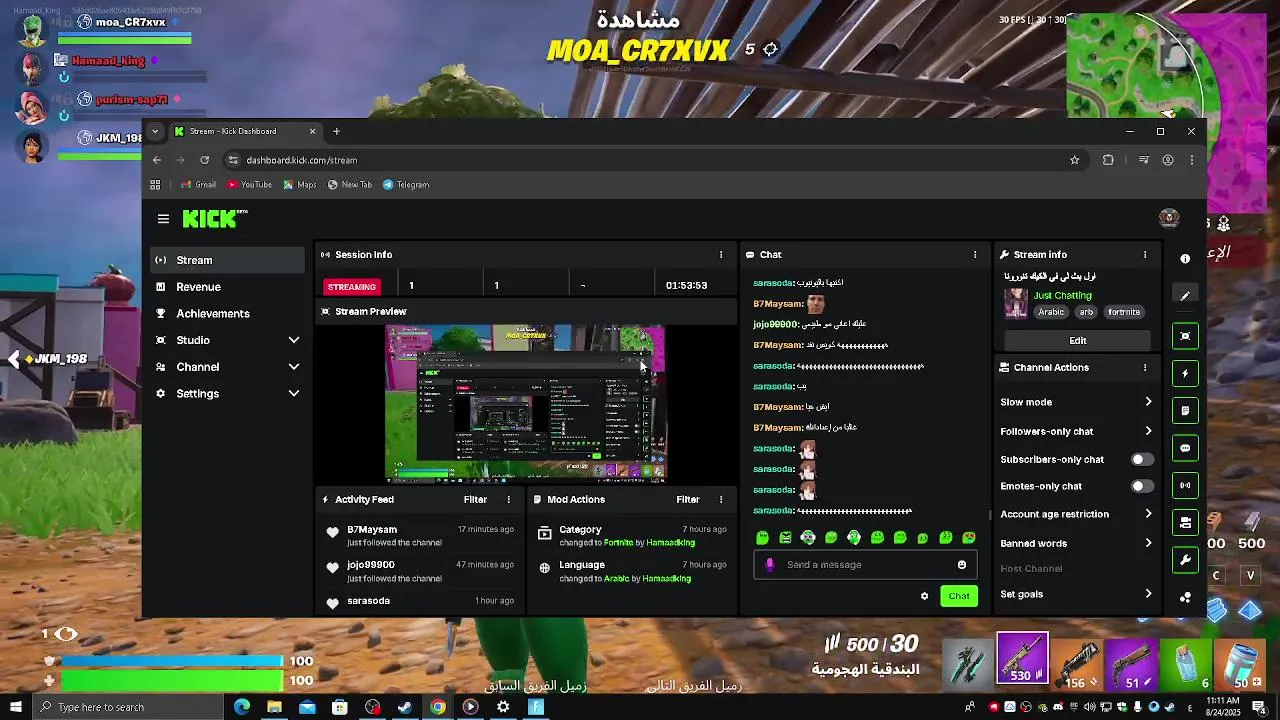
Task: Toggle the broadcast signal widget icon
Action: (x=1185, y=485)
